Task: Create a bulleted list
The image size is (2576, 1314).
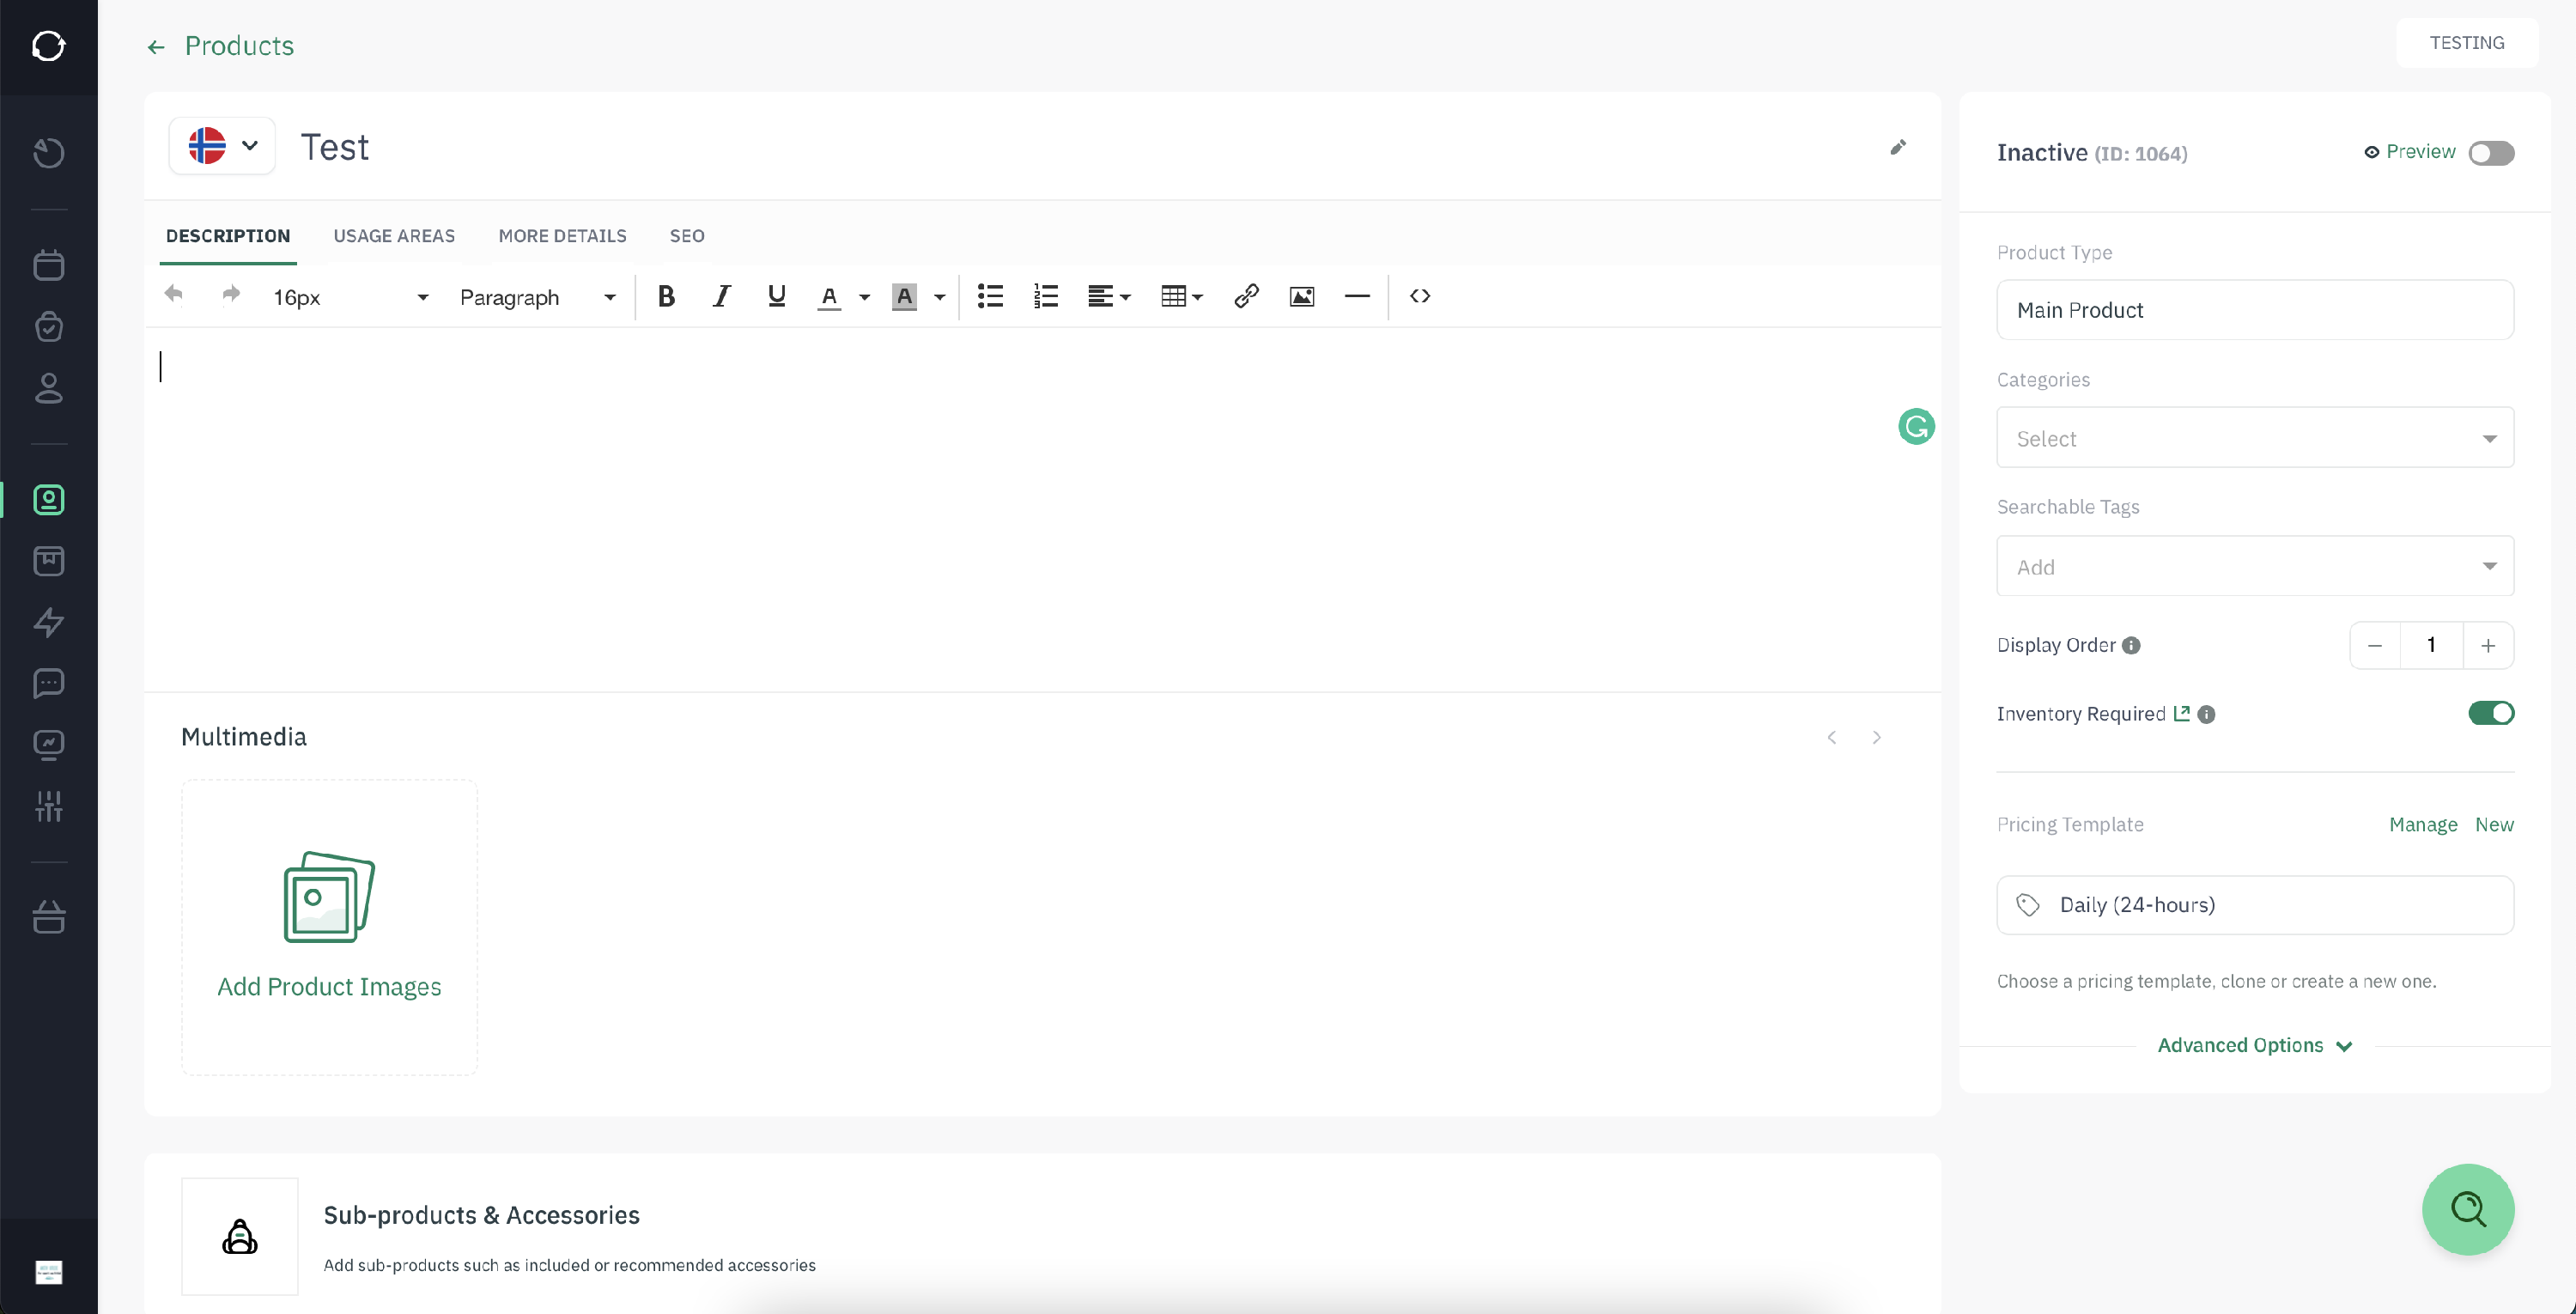Action: click(990, 296)
